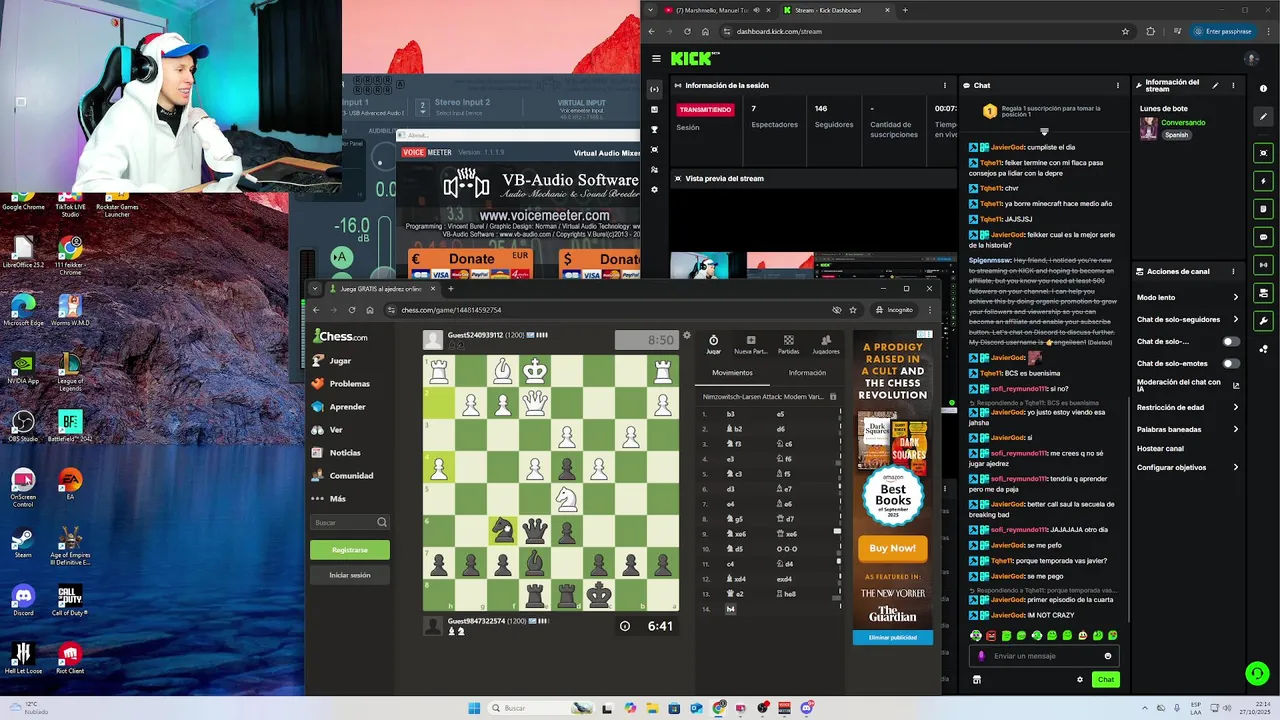The width and height of the screenshot is (1280, 720).
Task: Click the Jugar clock icon in game panel
Action: (713, 344)
